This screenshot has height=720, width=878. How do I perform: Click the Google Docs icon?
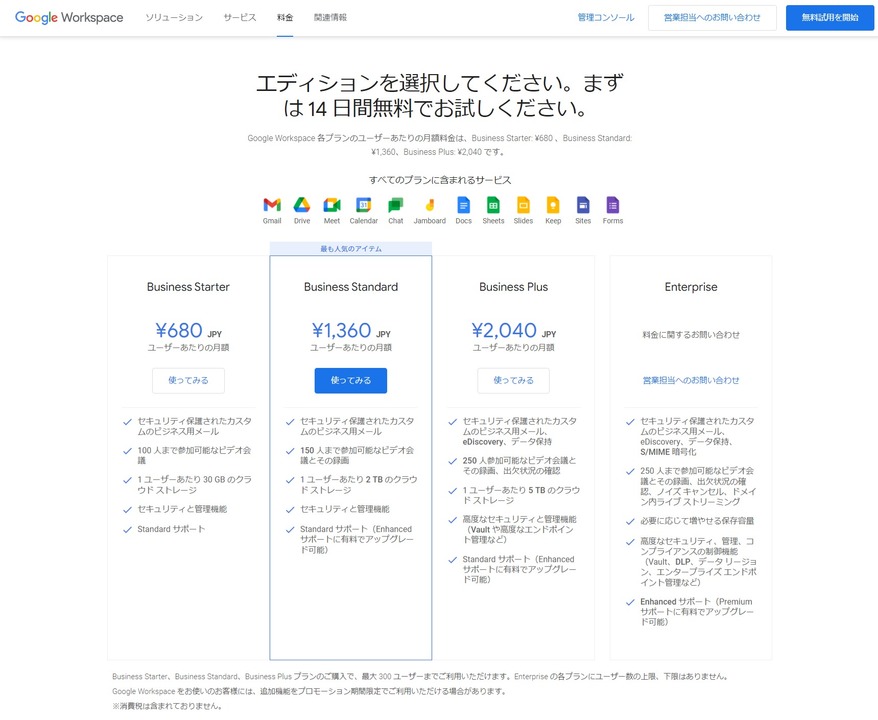click(463, 205)
